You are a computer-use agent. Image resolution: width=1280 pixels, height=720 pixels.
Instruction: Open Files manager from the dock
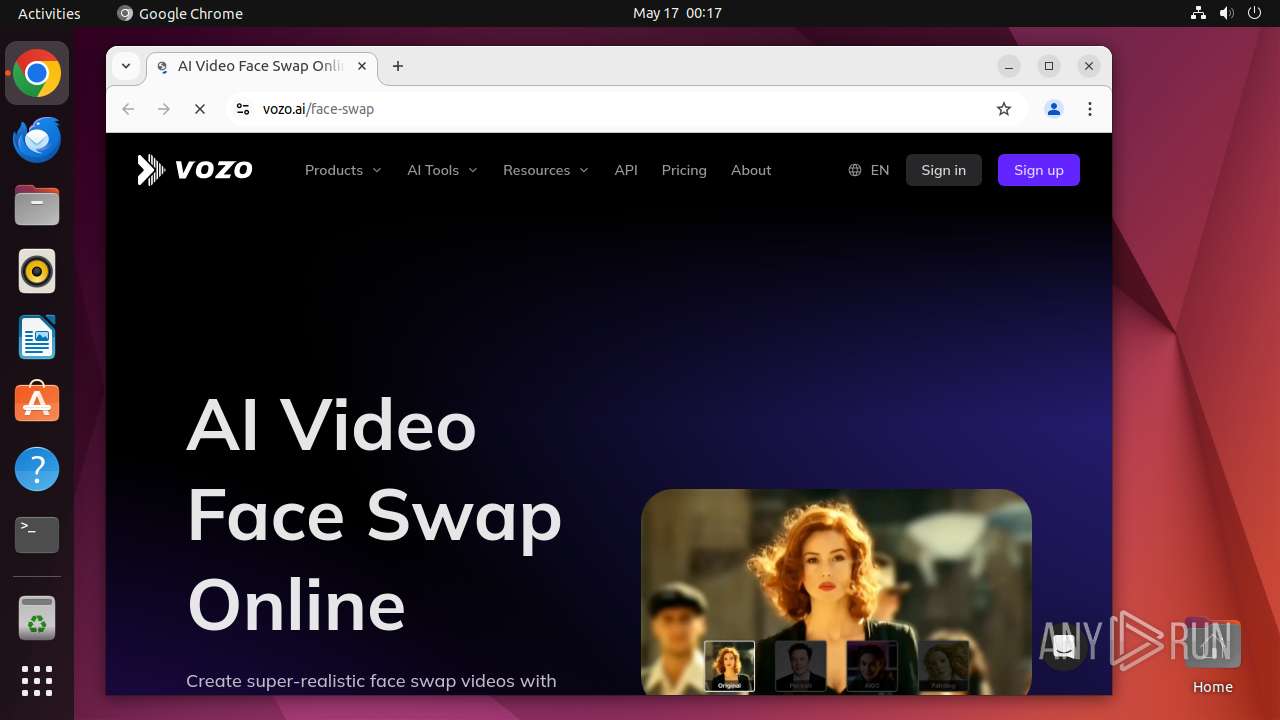[x=37, y=205]
